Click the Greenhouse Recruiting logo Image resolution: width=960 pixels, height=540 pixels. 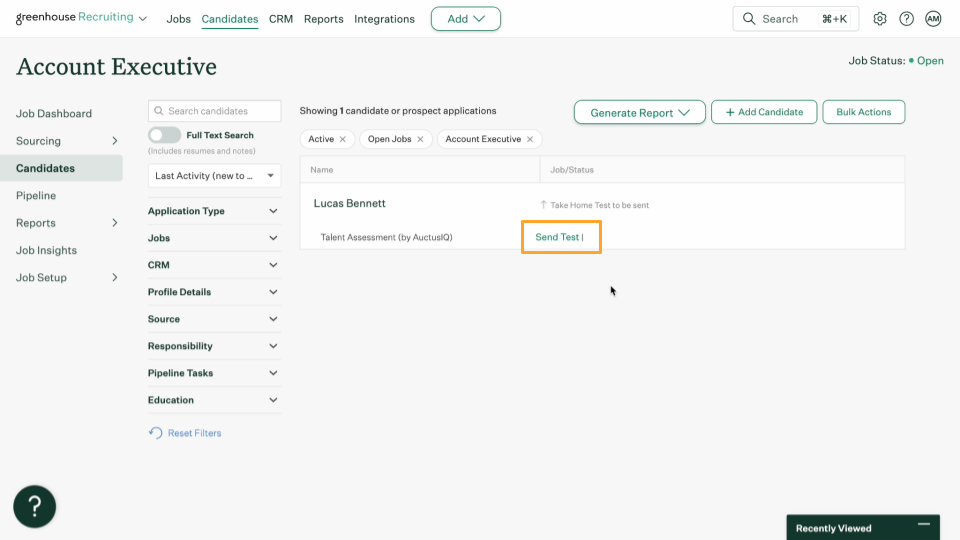click(x=75, y=17)
